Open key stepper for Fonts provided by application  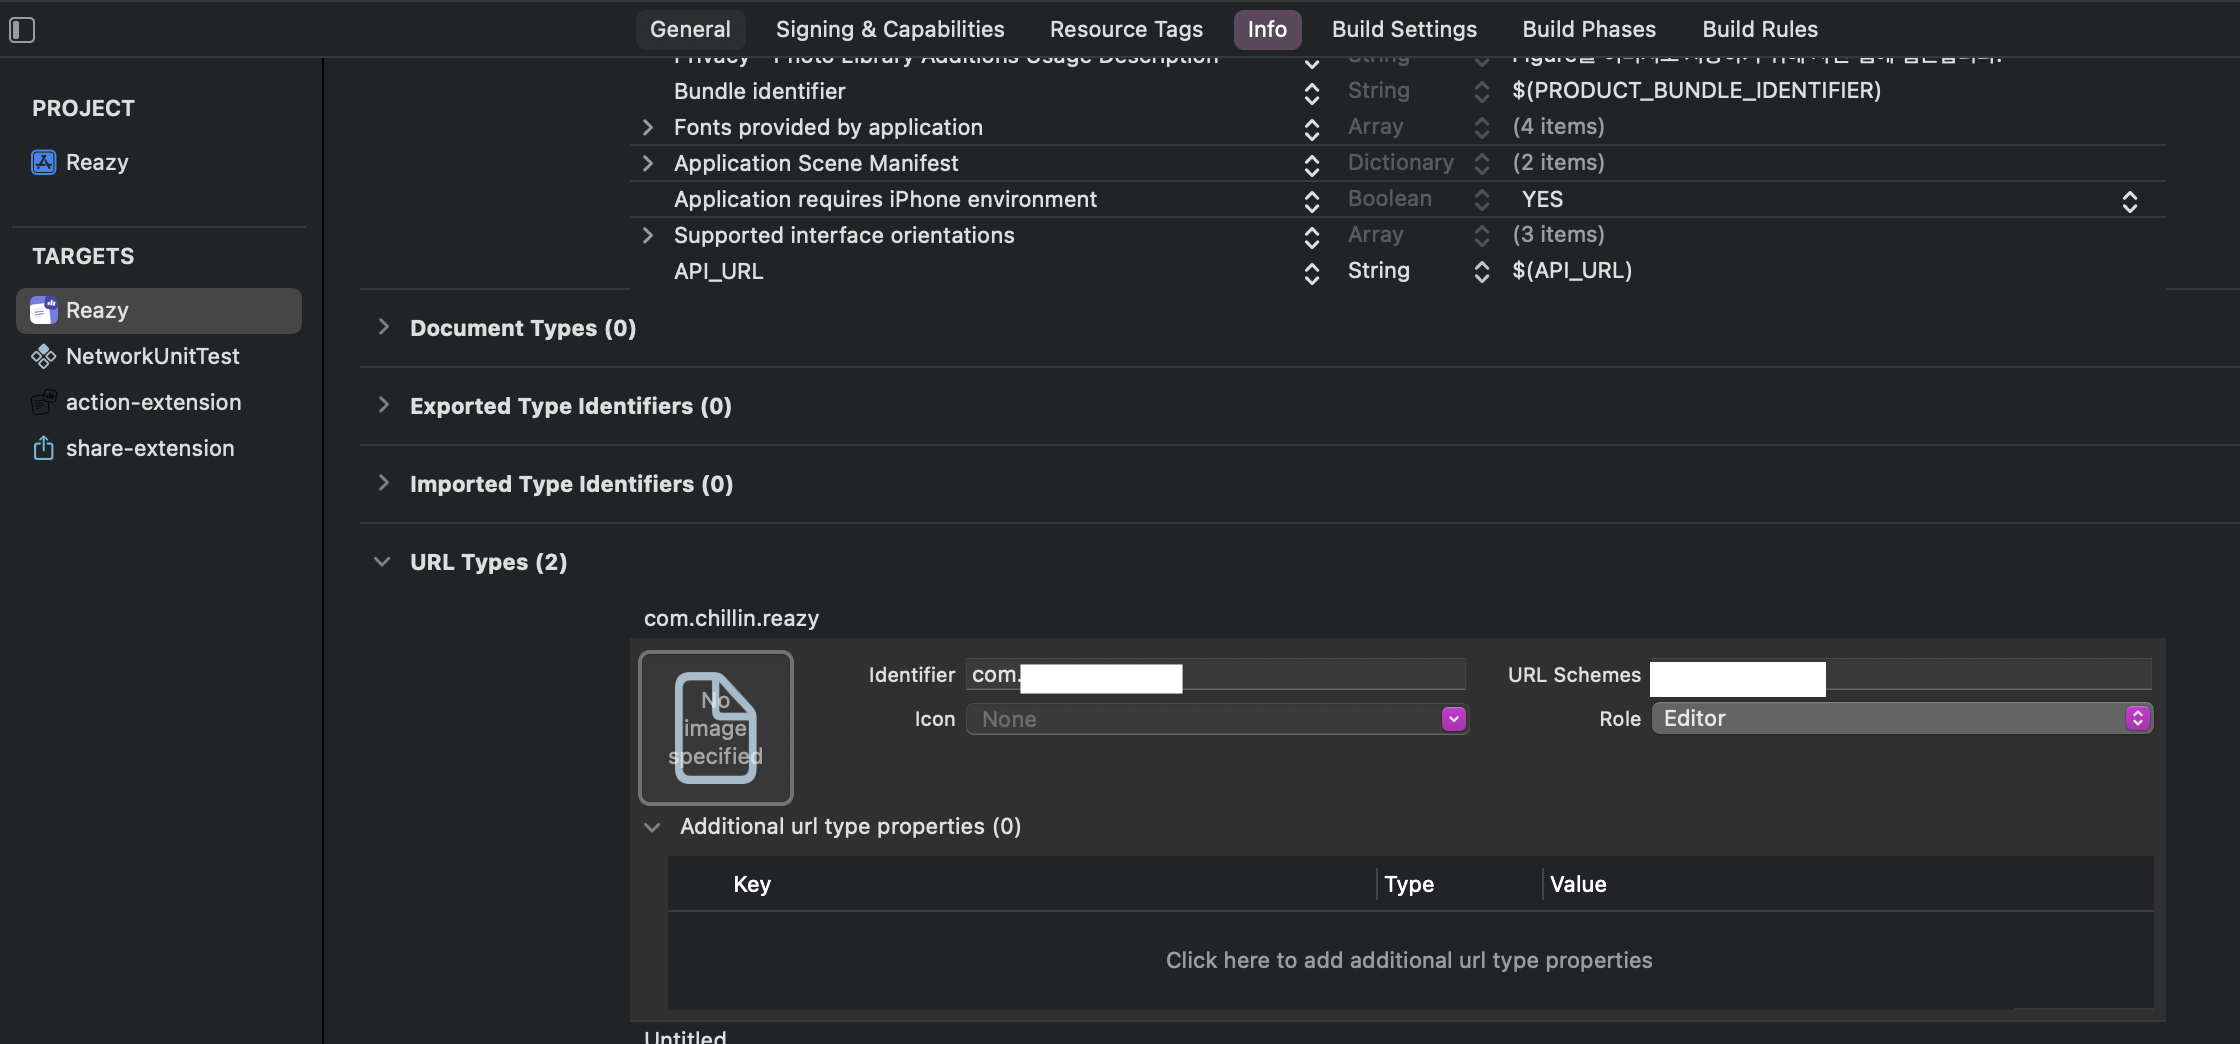(x=1312, y=129)
